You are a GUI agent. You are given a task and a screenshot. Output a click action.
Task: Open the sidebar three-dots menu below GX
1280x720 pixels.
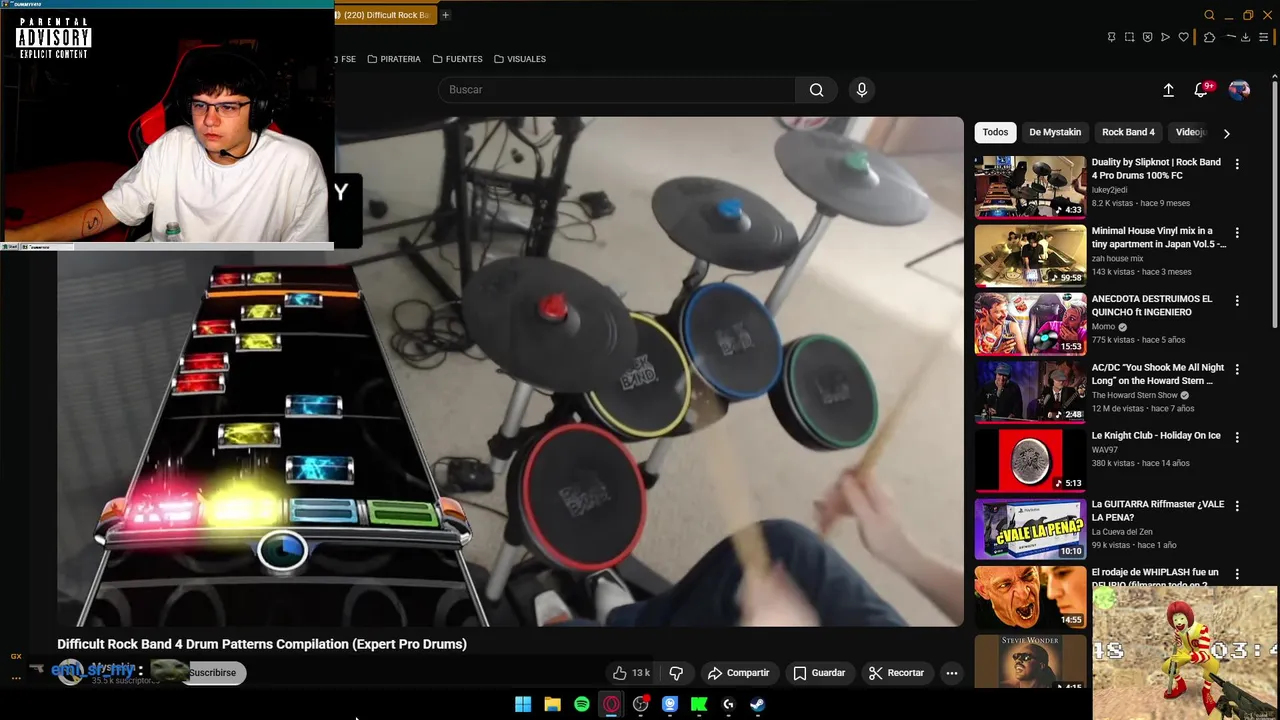(x=16, y=677)
